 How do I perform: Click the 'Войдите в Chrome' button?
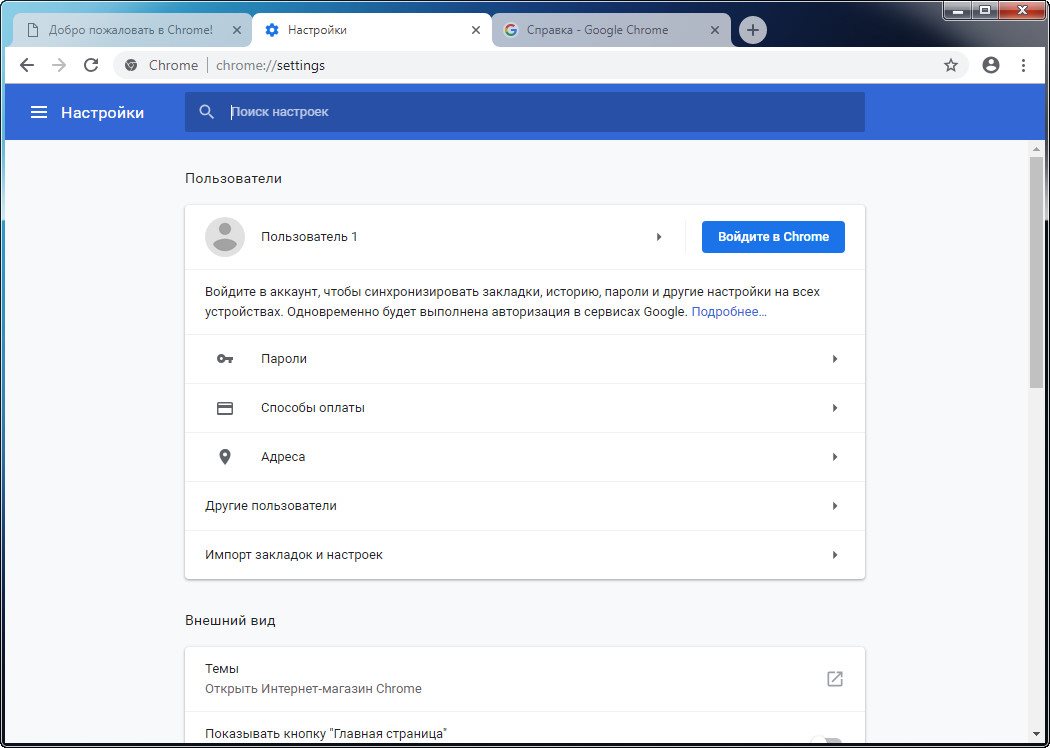click(x=773, y=237)
